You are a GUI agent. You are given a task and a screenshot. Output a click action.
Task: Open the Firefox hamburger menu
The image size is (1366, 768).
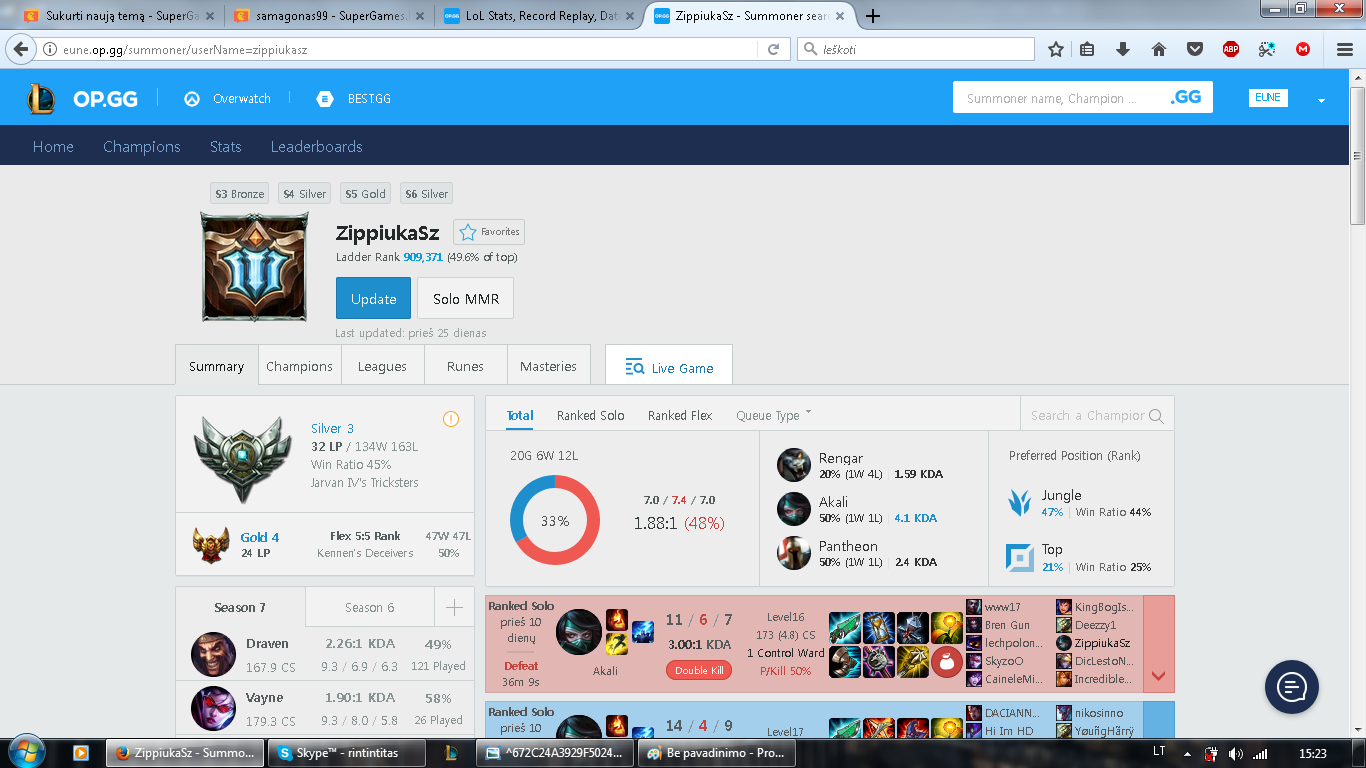[x=1345, y=49]
